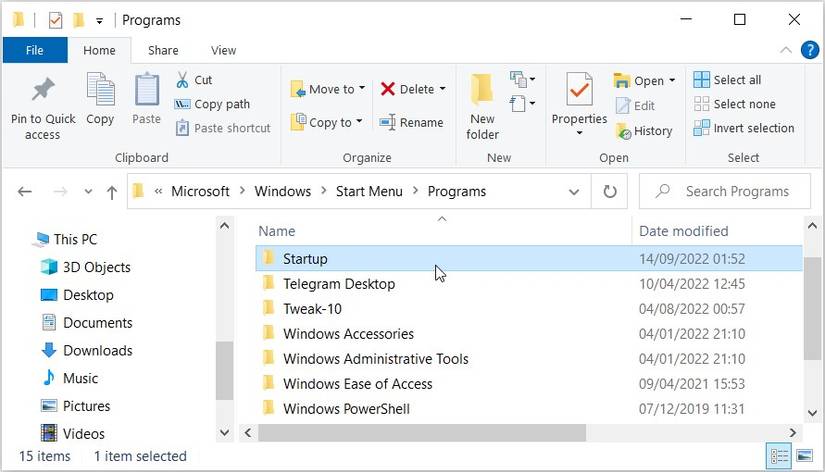The image size is (825, 472).
Task: Click the Copy icon in Clipboard group
Action: (x=100, y=91)
